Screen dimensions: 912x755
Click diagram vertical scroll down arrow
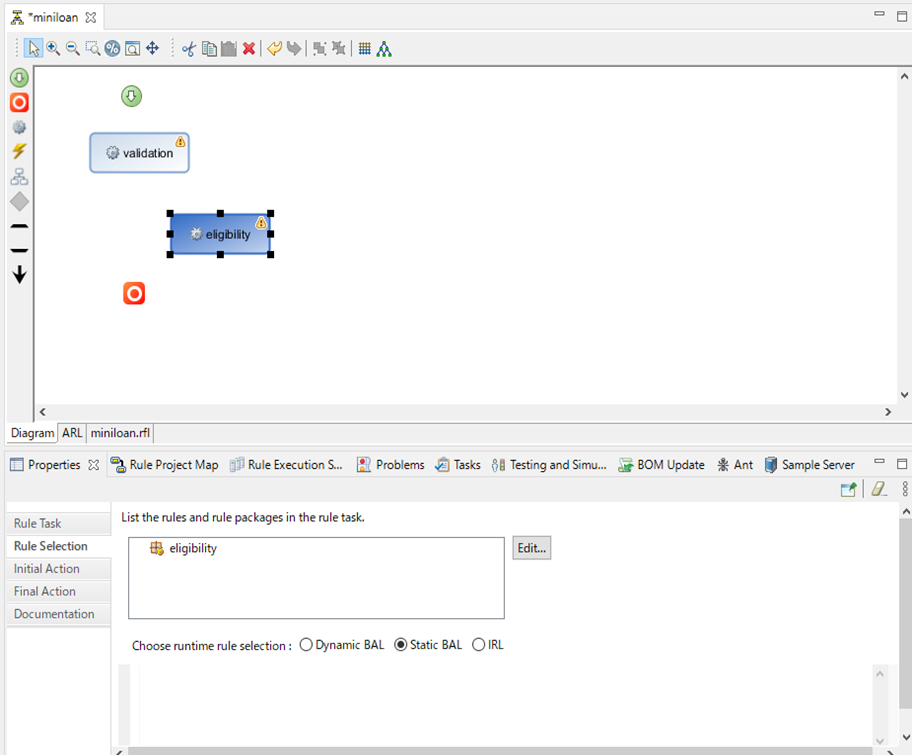coord(904,394)
